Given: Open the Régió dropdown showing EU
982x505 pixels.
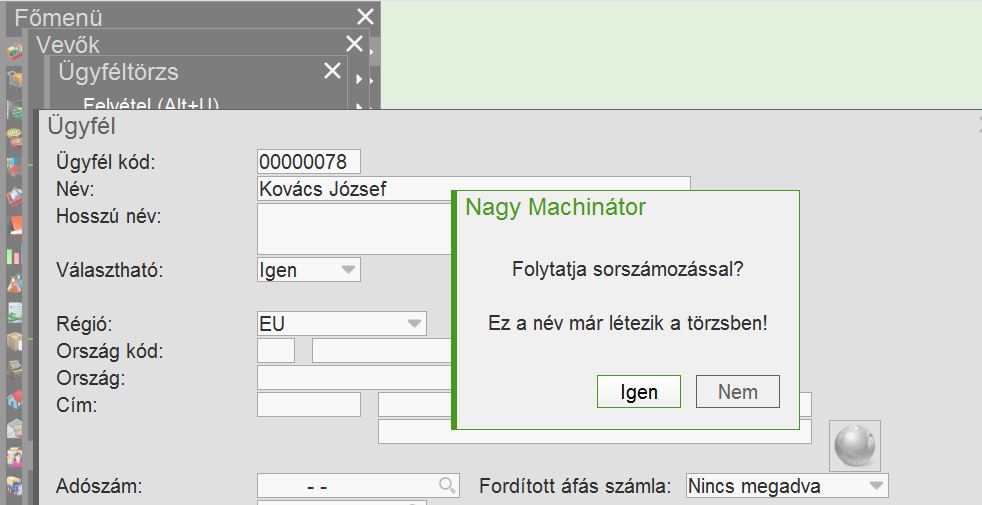Looking at the screenshot, I should pos(342,324).
